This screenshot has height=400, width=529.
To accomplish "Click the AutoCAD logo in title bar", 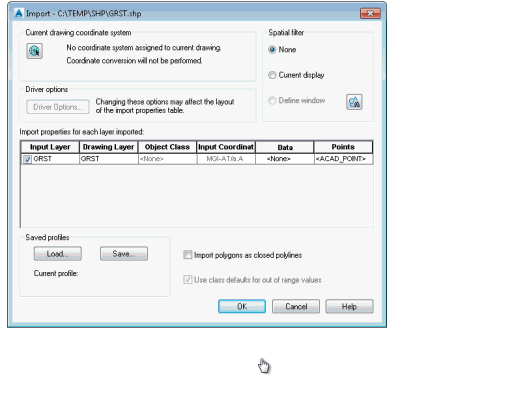I will 19,13.
